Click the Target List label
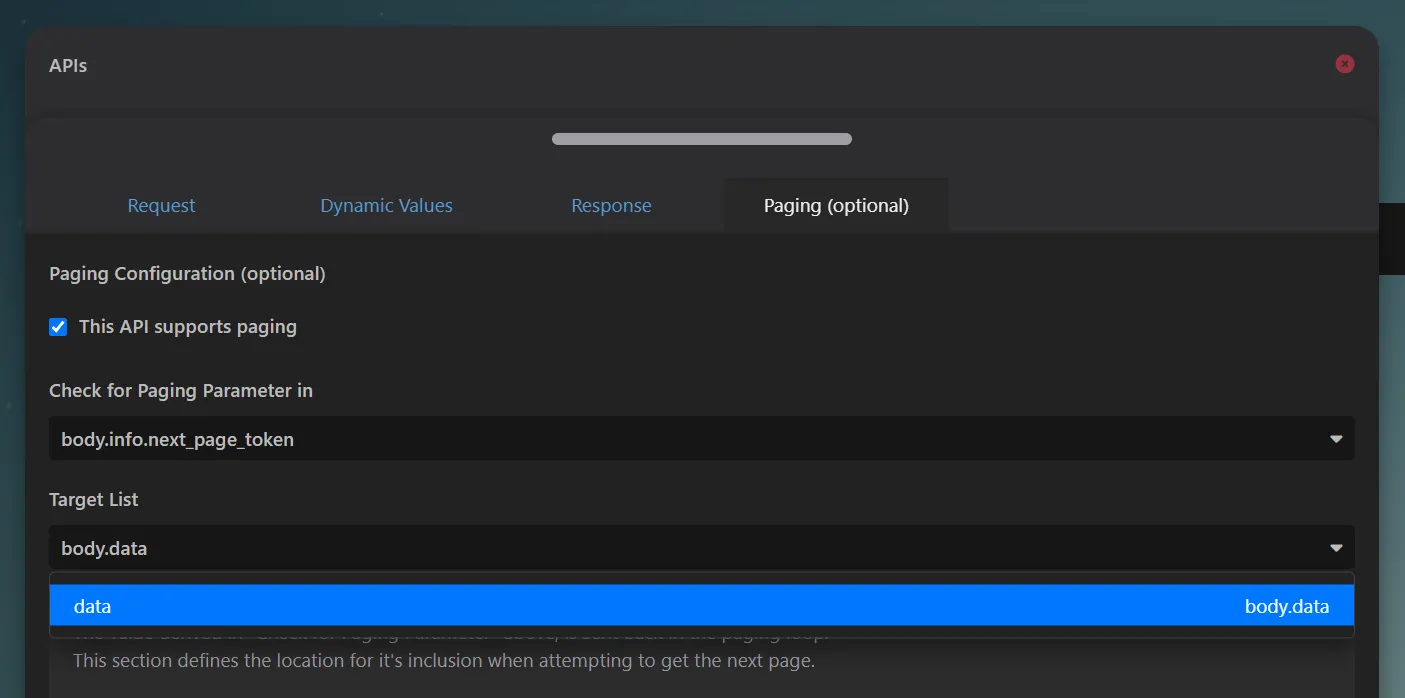 (94, 499)
